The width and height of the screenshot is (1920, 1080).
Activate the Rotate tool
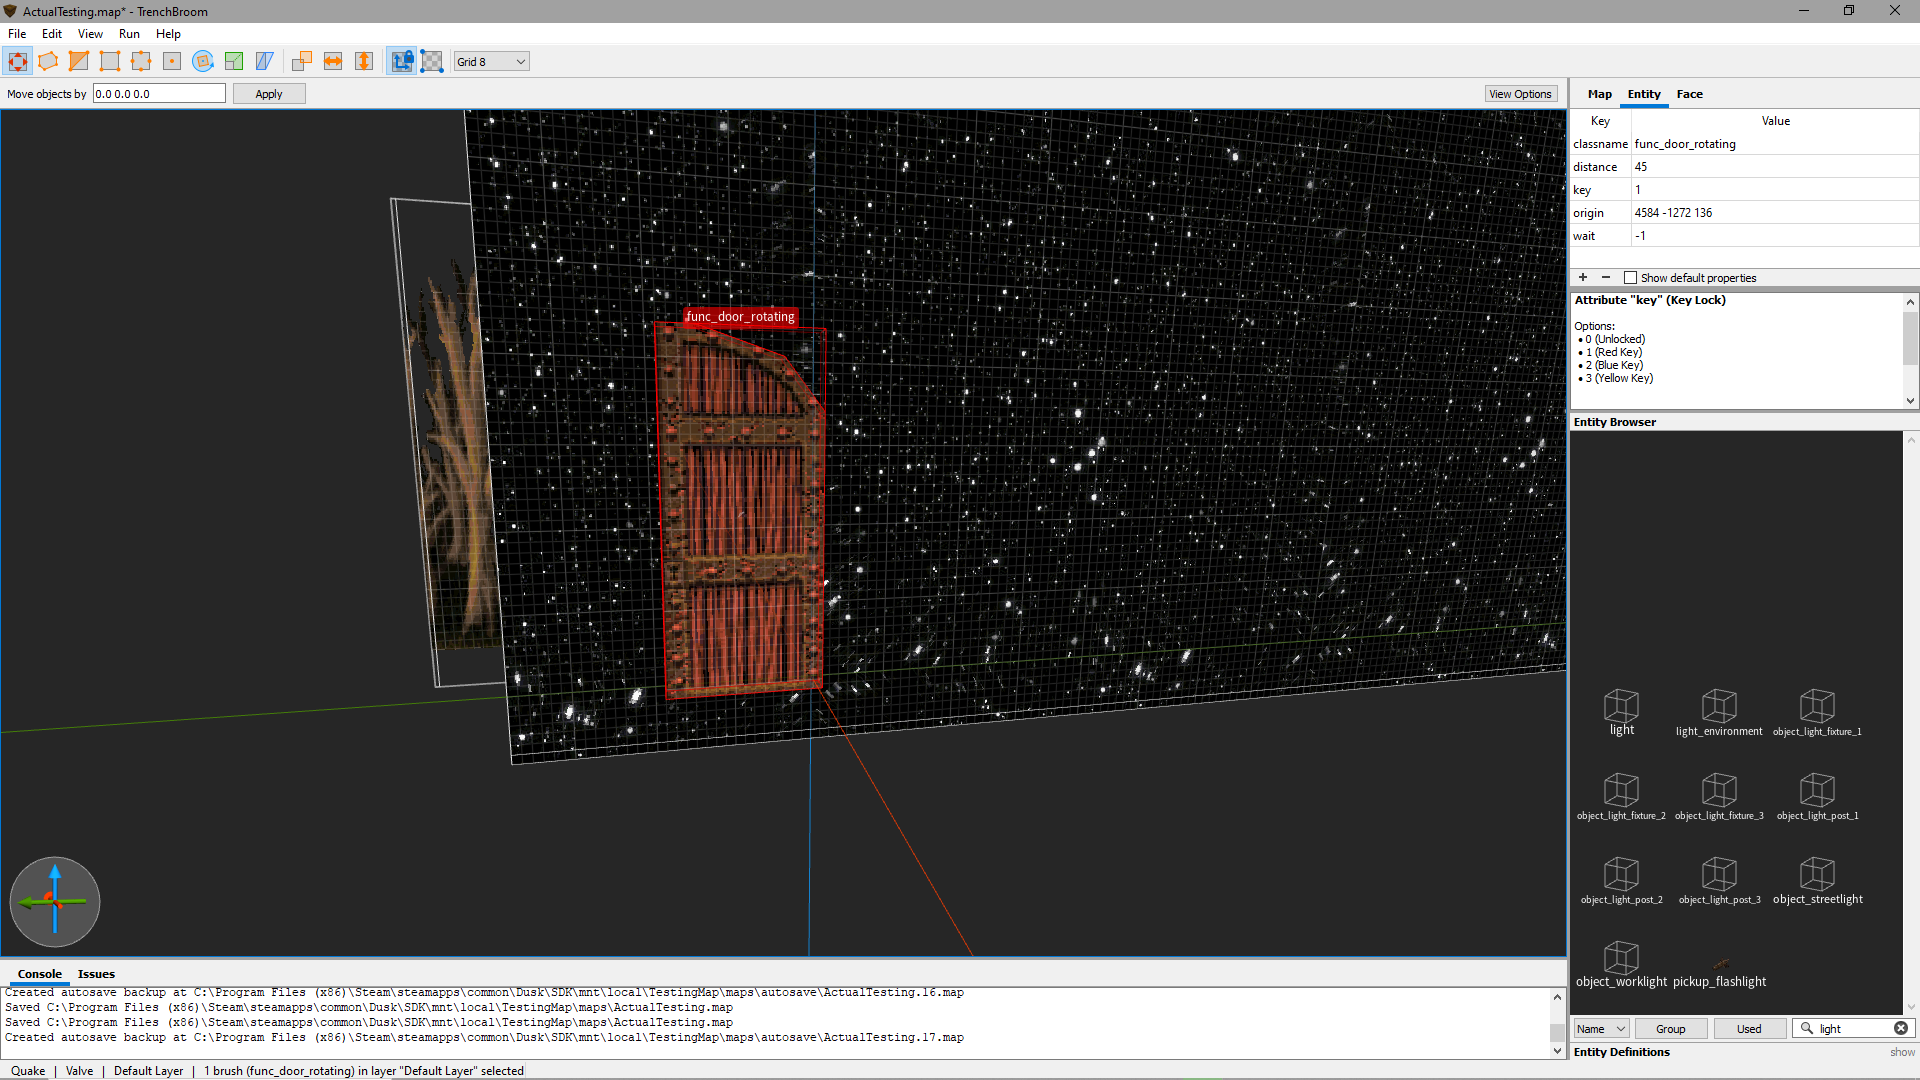pos(203,62)
